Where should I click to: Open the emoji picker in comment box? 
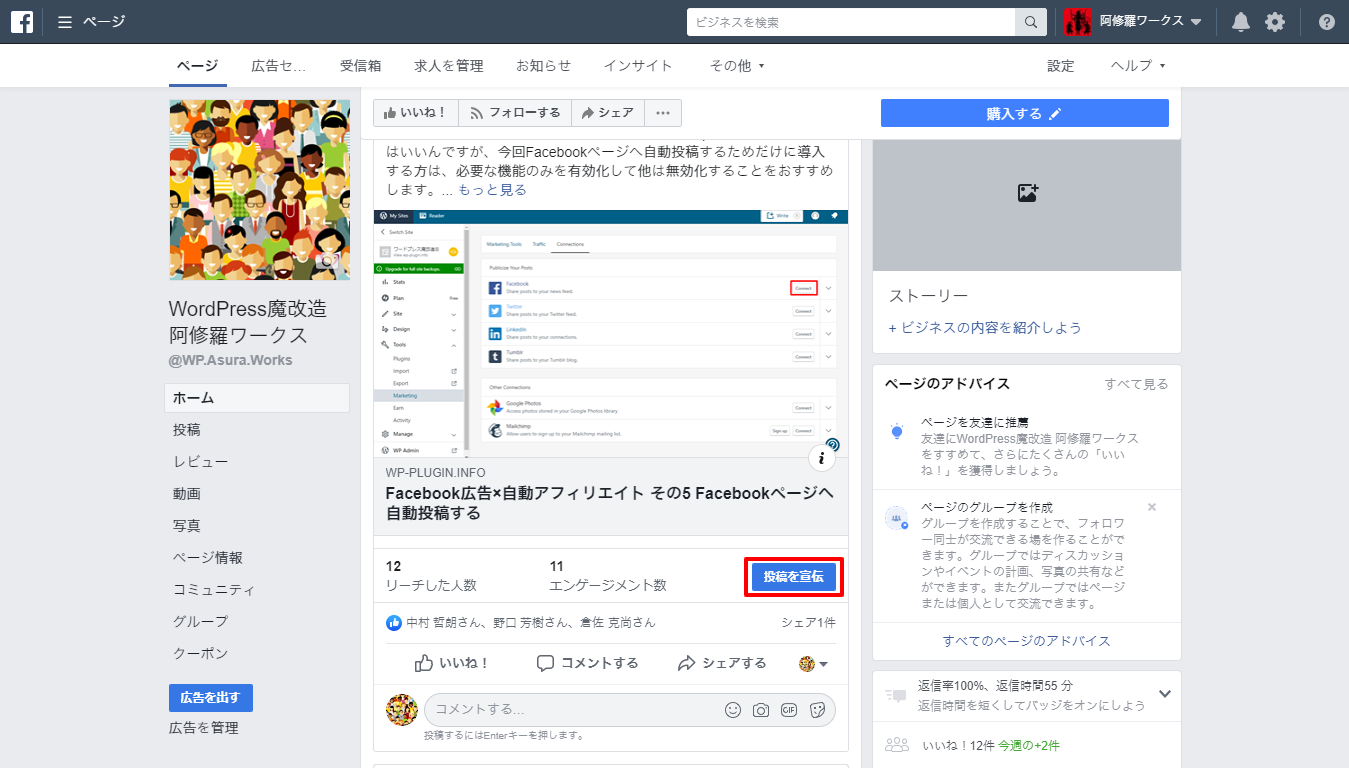click(x=733, y=710)
